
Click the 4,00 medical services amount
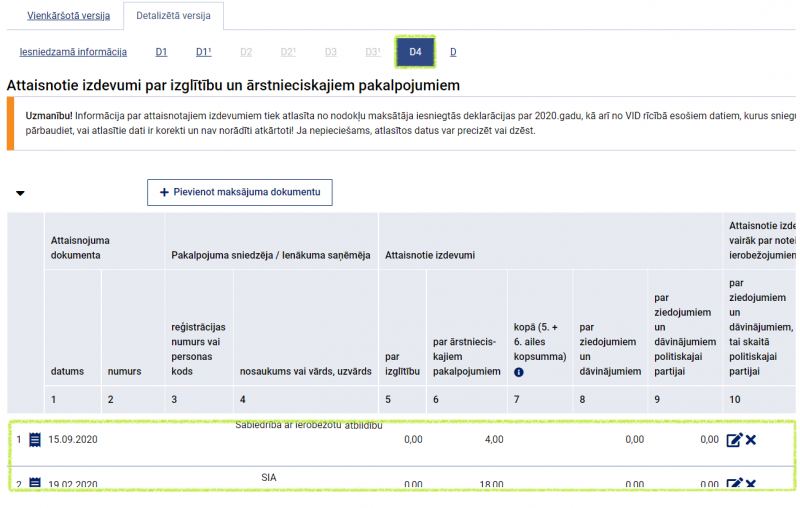494,440
